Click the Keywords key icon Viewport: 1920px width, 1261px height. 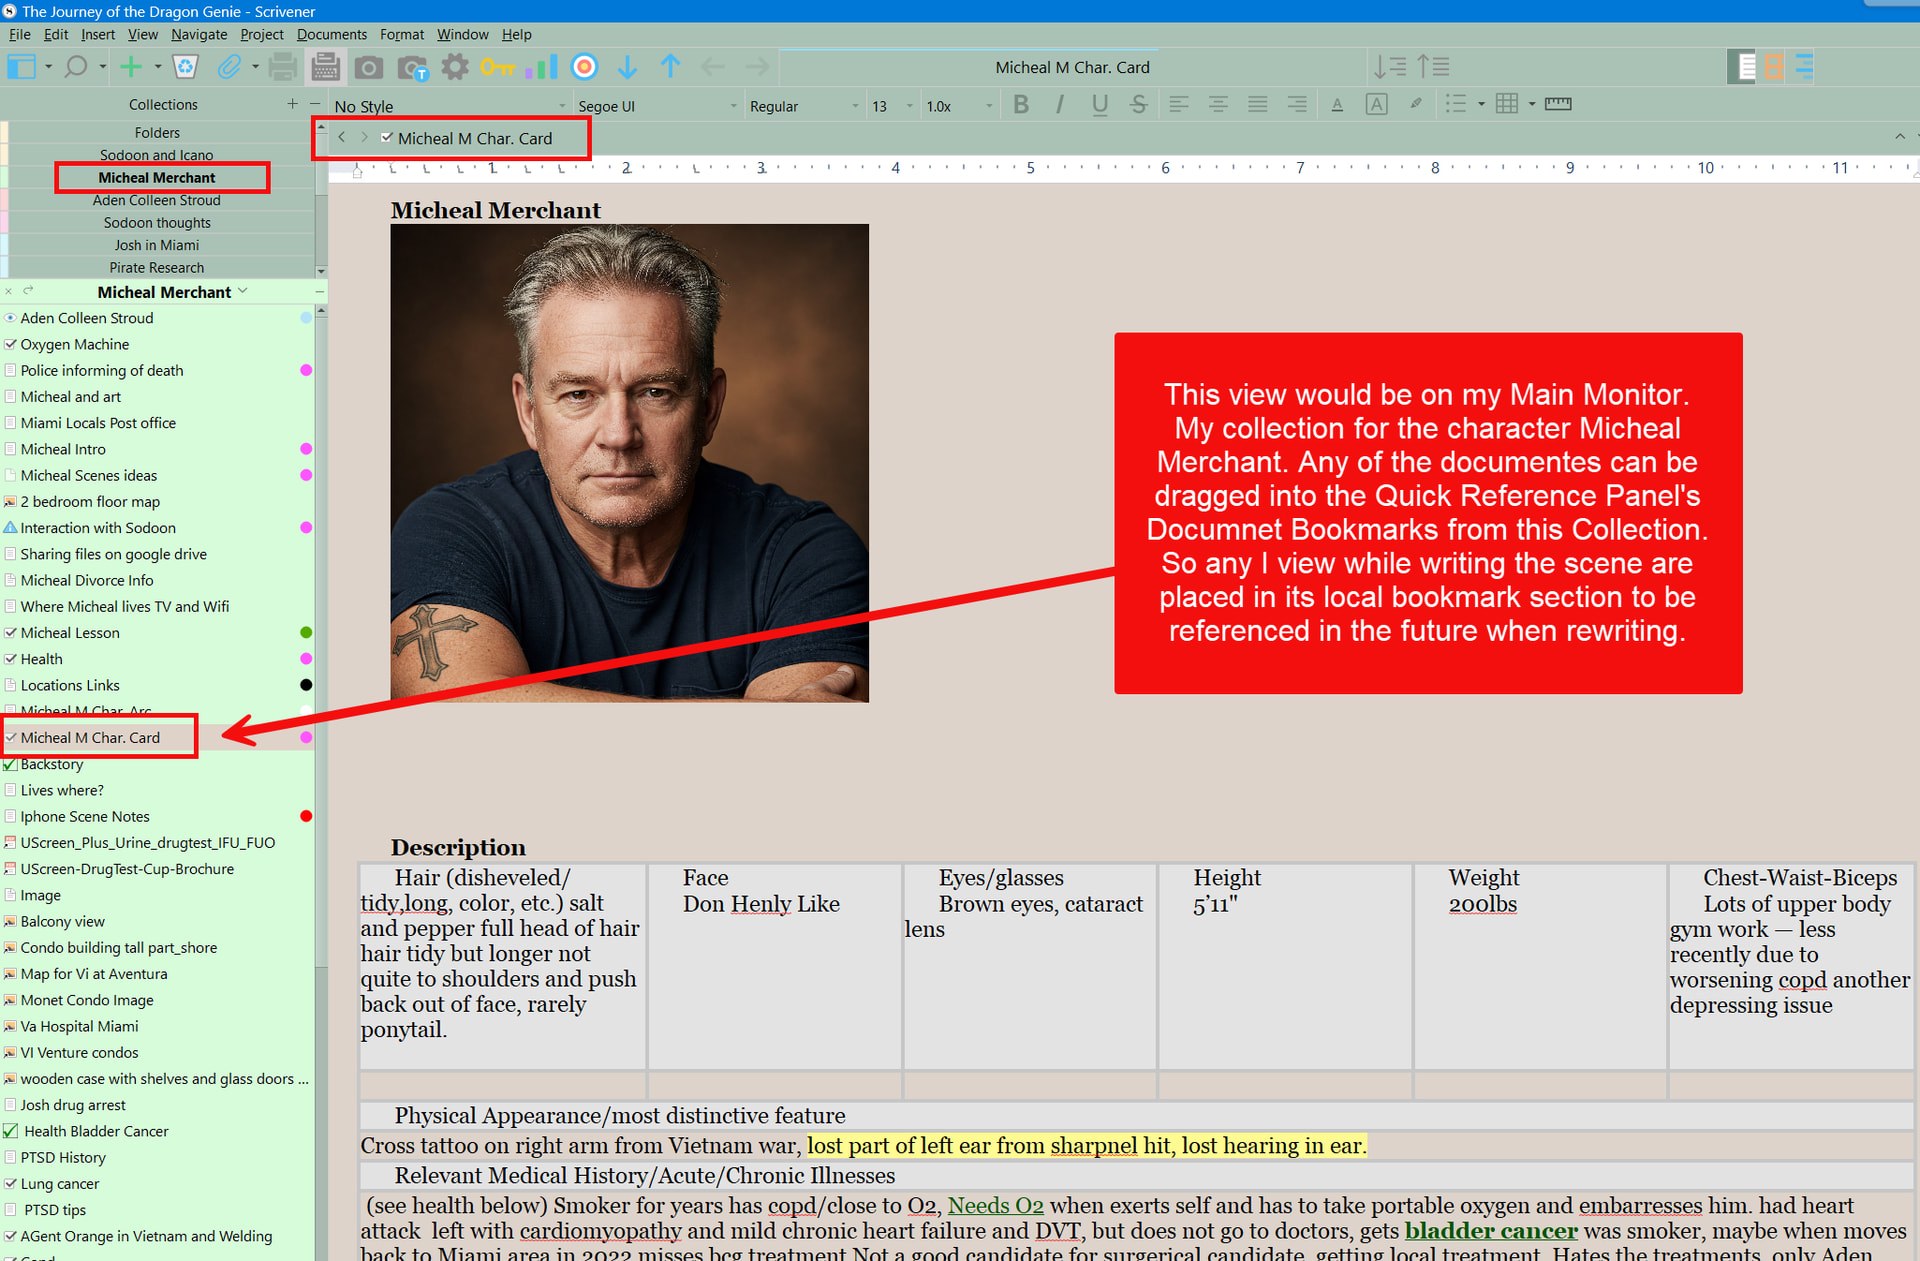click(496, 67)
